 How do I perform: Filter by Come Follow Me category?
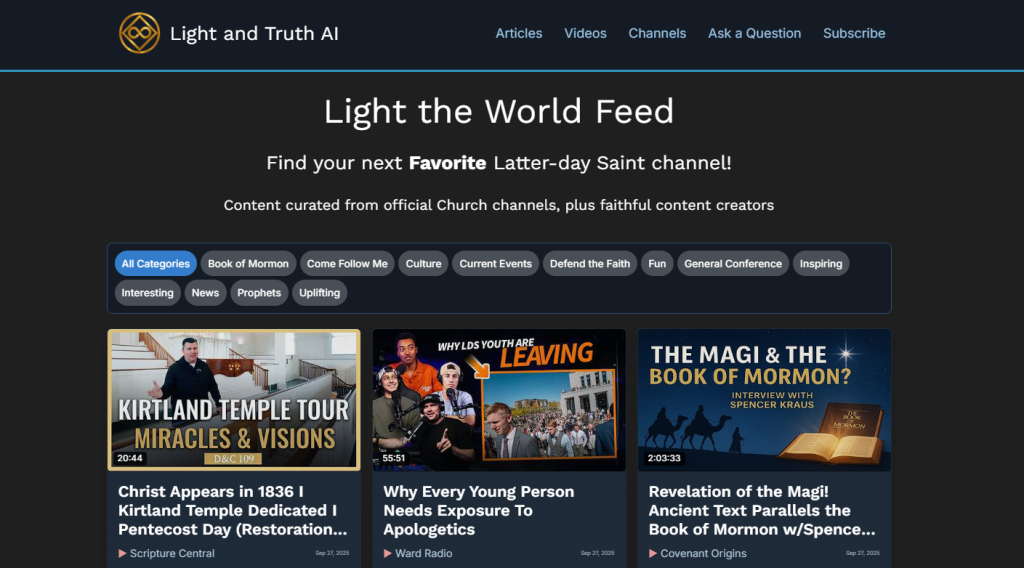coord(347,264)
